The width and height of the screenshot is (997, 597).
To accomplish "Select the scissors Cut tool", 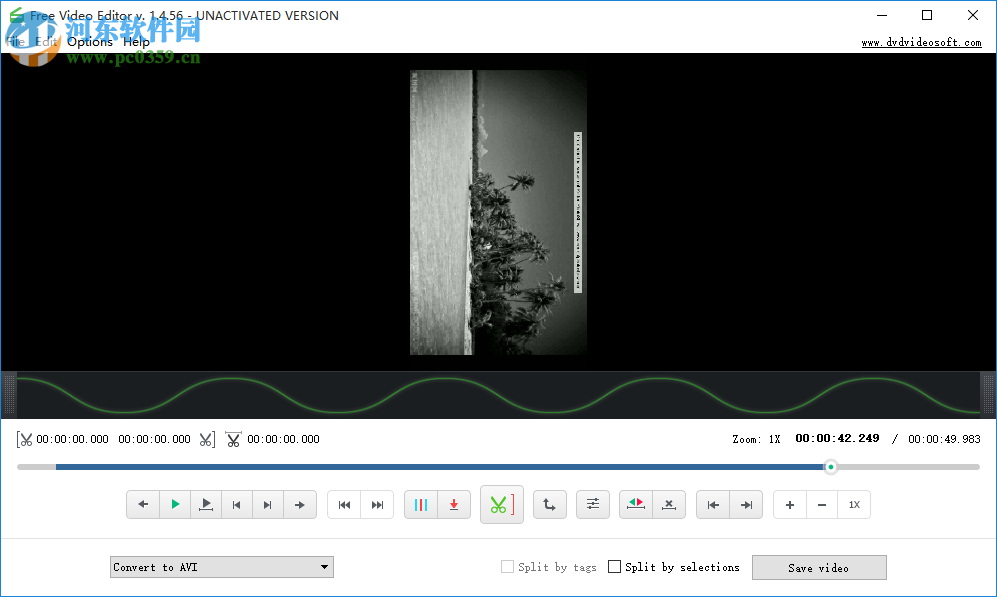I will pyautogui.click(x=501, y=504).
